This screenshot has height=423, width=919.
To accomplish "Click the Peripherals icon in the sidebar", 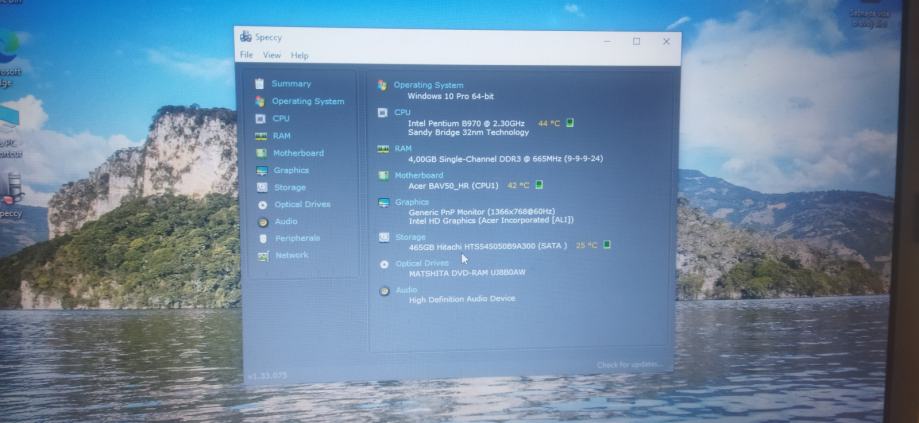I will pyautogui.click(x=263, y=238).
